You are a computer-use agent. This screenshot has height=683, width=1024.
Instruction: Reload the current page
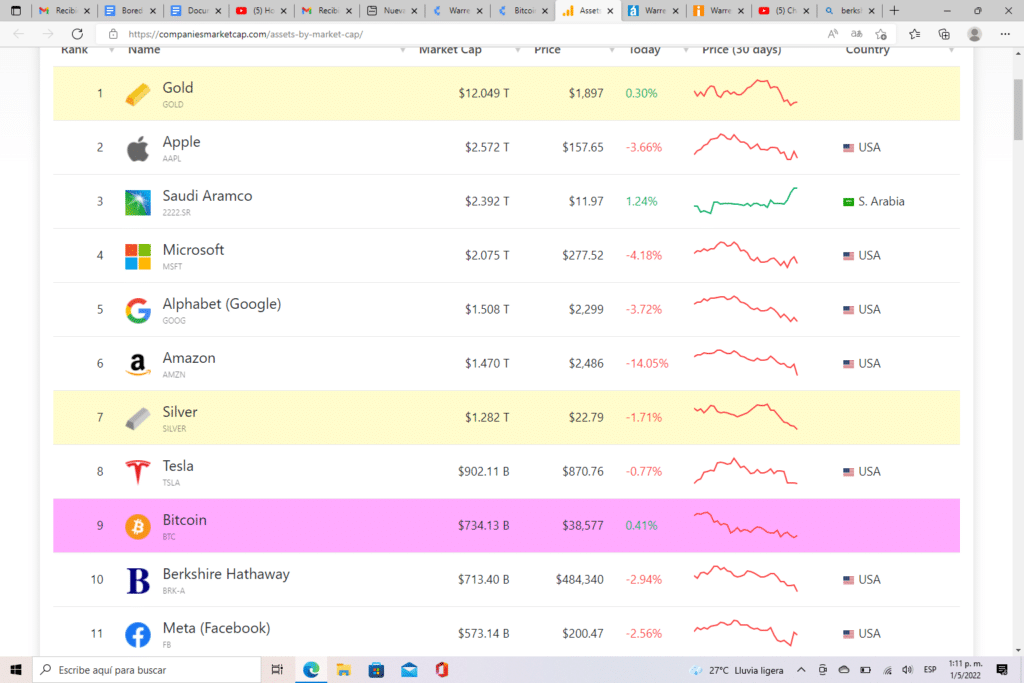(x=77, y=34)
